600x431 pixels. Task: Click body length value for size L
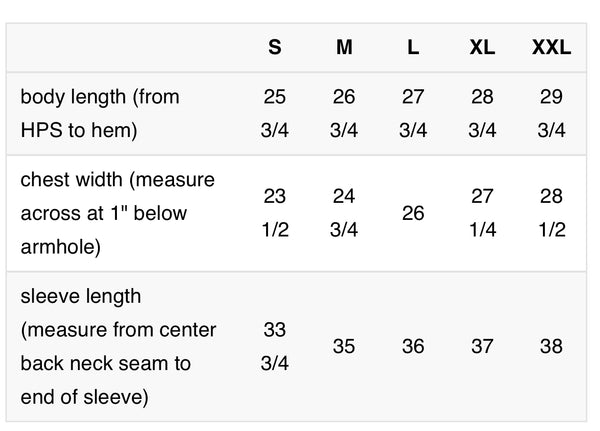pyautogui.click(x=413, y=113)
